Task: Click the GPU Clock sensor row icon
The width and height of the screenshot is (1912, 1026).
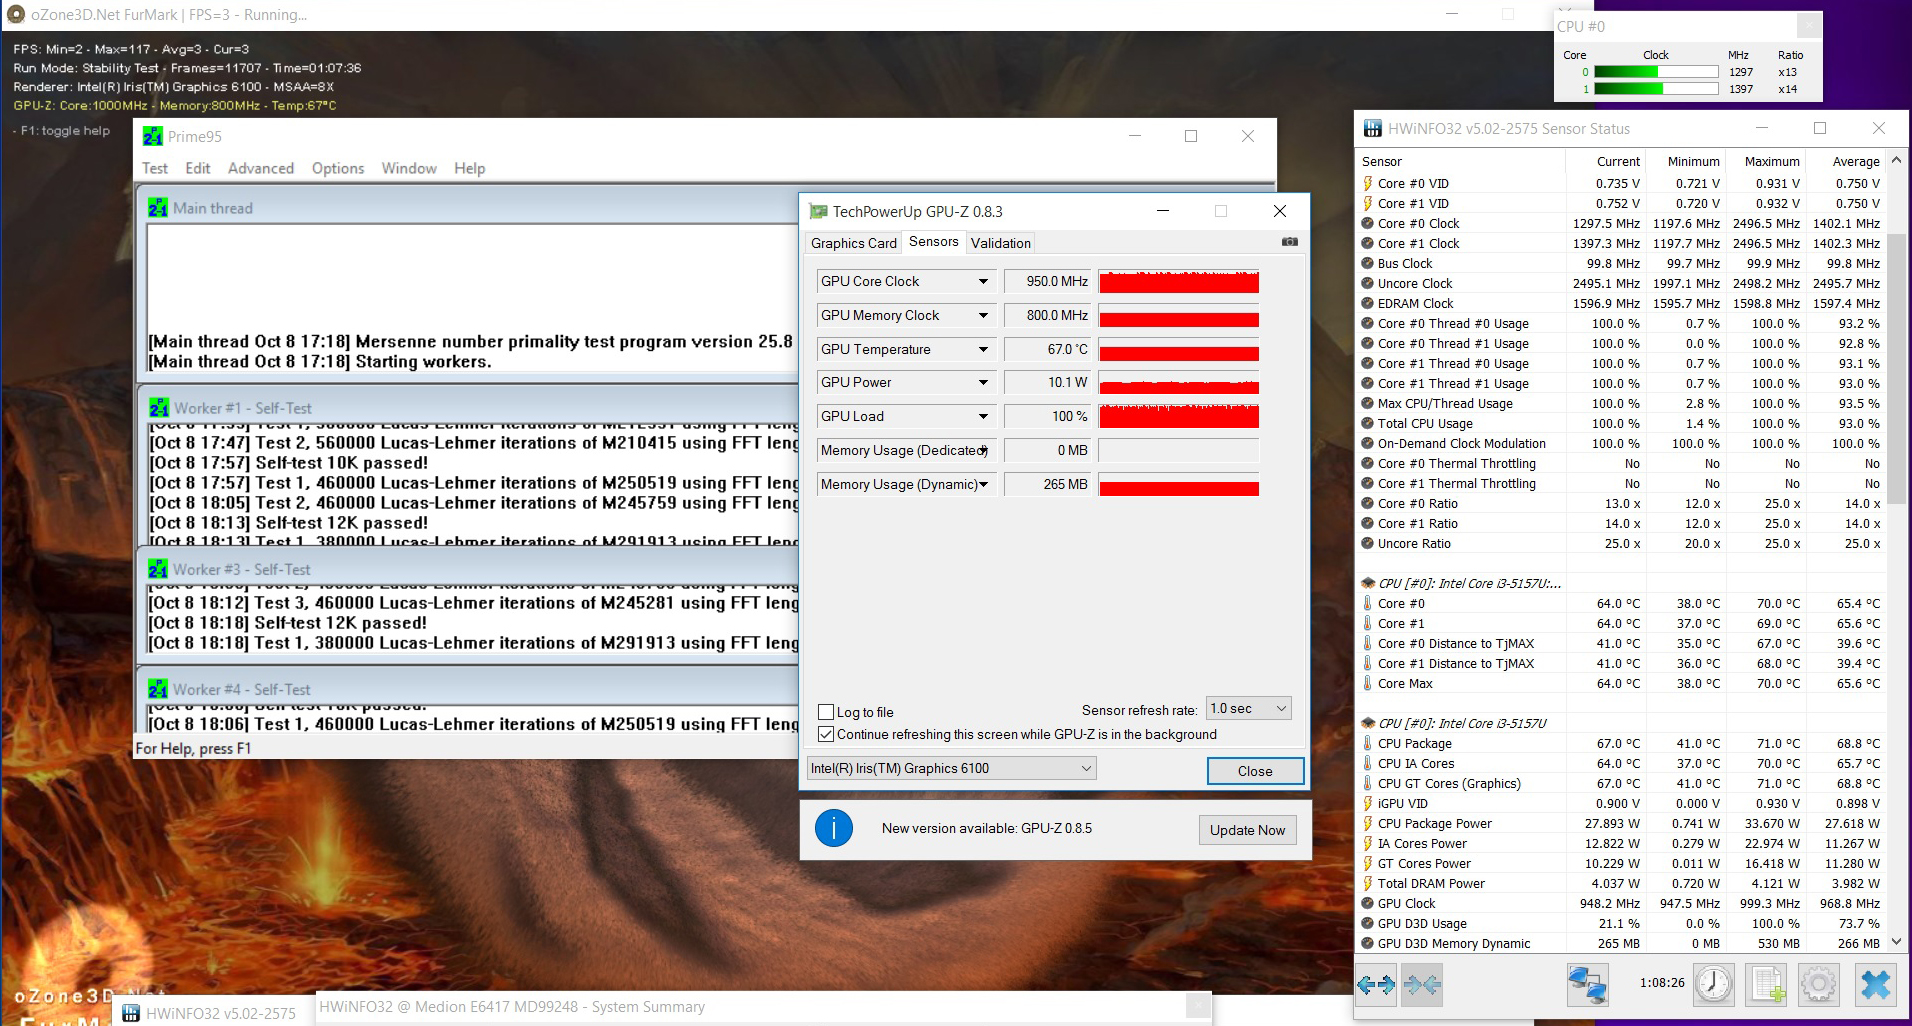Action: (1367, 903)
